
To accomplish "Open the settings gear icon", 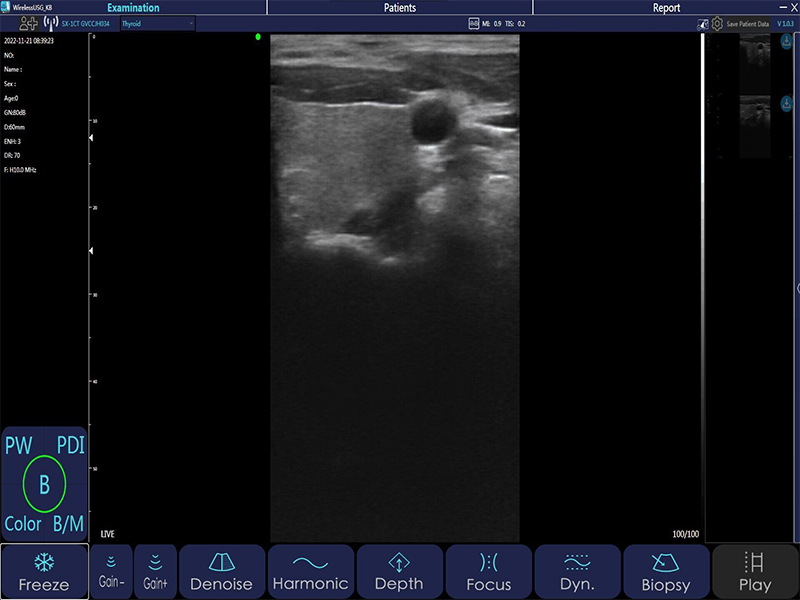I will pos(716,22).
